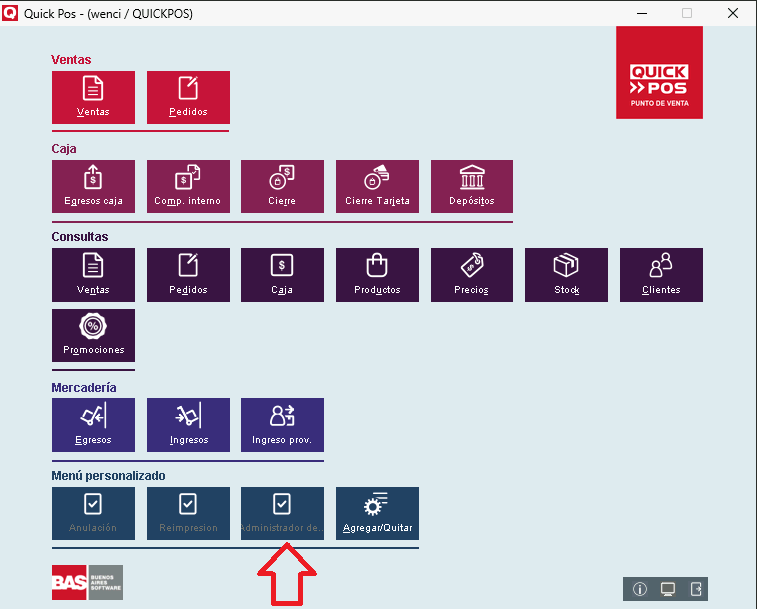The width and height of the screenshot is (757, 609).
Task: Open the Precios price tag tile
Action: (x=471, y=275)
